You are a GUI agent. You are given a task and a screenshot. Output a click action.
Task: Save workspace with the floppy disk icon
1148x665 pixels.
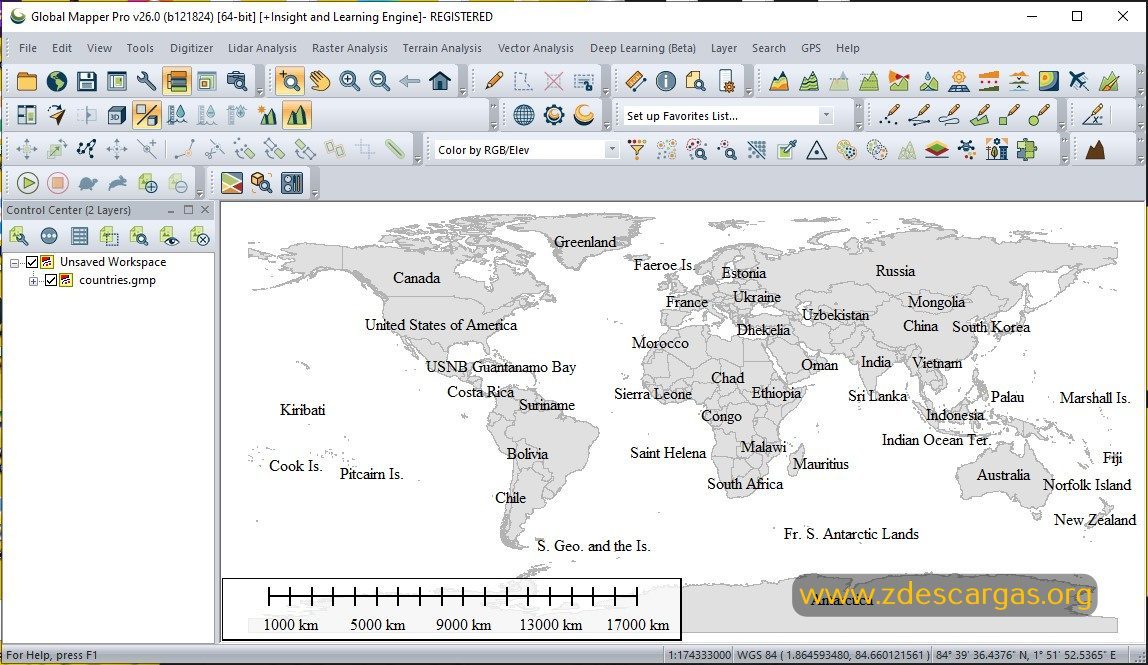[86, 81]
